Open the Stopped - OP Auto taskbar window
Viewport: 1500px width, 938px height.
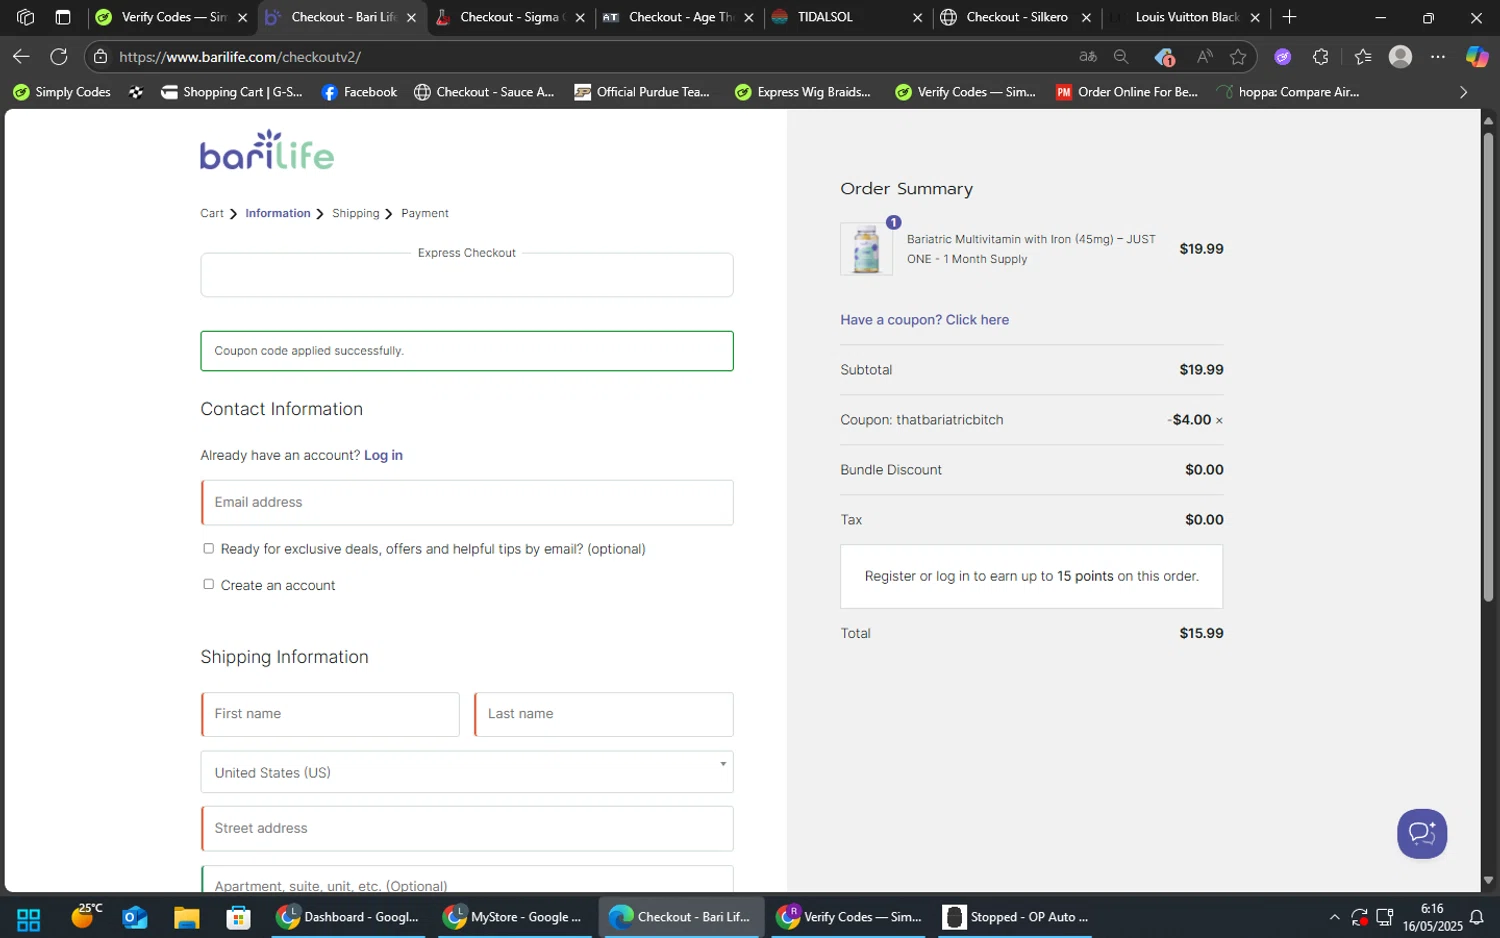[1016, 917]
